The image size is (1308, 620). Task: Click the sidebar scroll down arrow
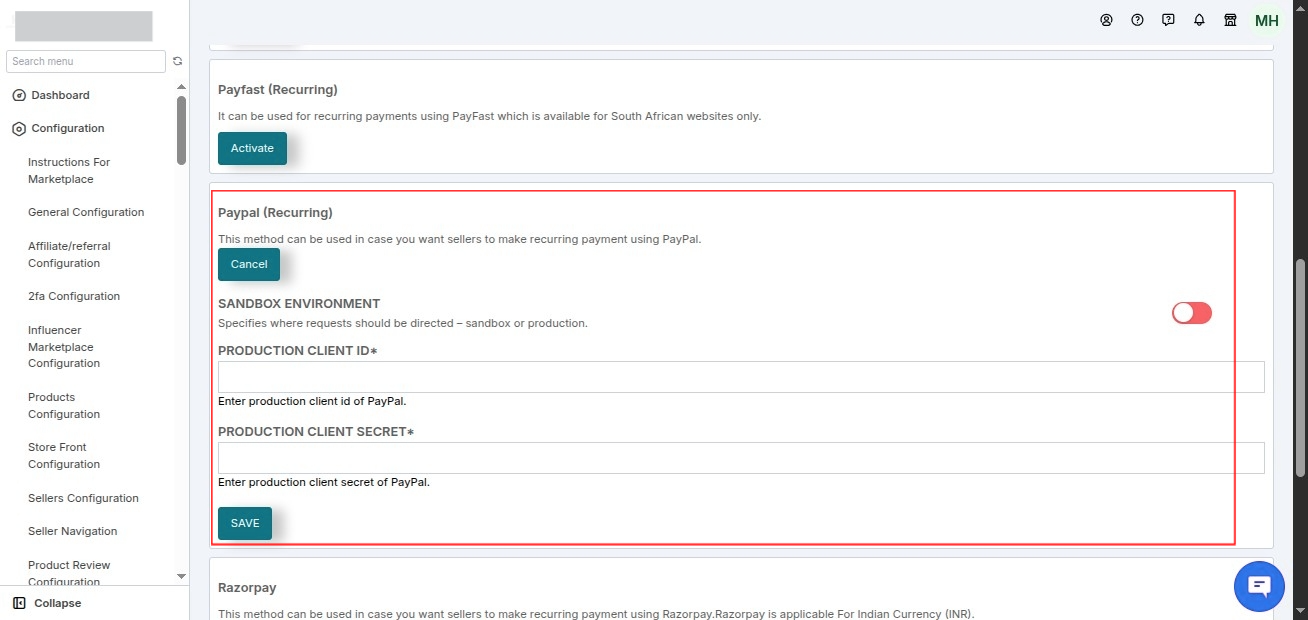point(181,576)
